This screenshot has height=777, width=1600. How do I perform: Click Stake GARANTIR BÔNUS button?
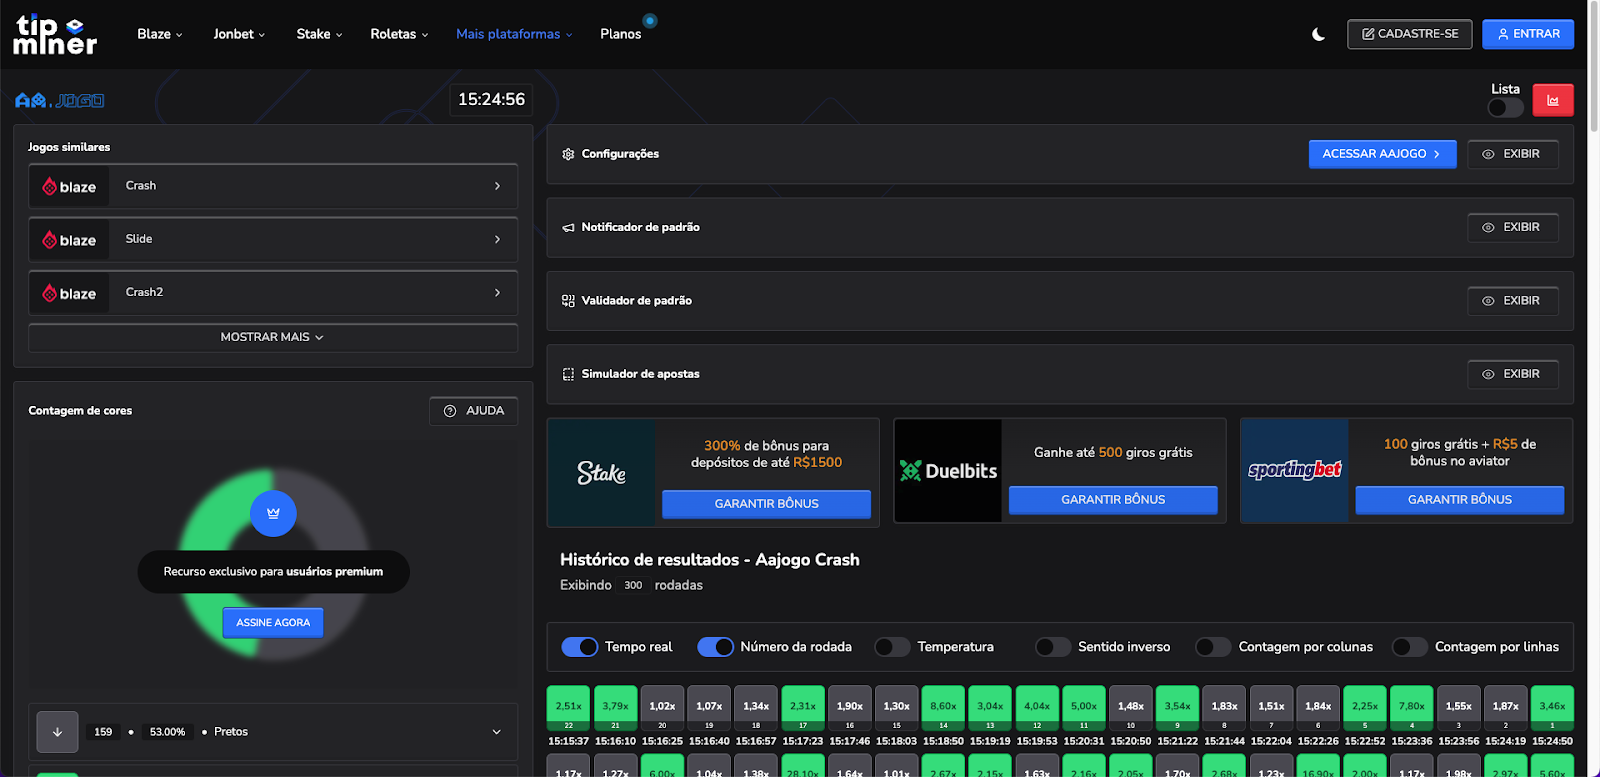pyautogui.click(x=766, y=504)
